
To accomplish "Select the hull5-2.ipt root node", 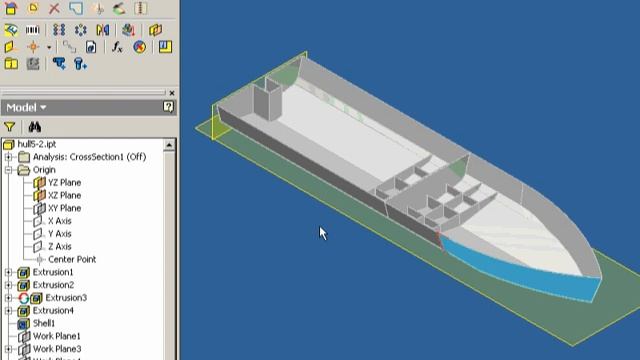I will pyautogui.click(x=37, y=144).
